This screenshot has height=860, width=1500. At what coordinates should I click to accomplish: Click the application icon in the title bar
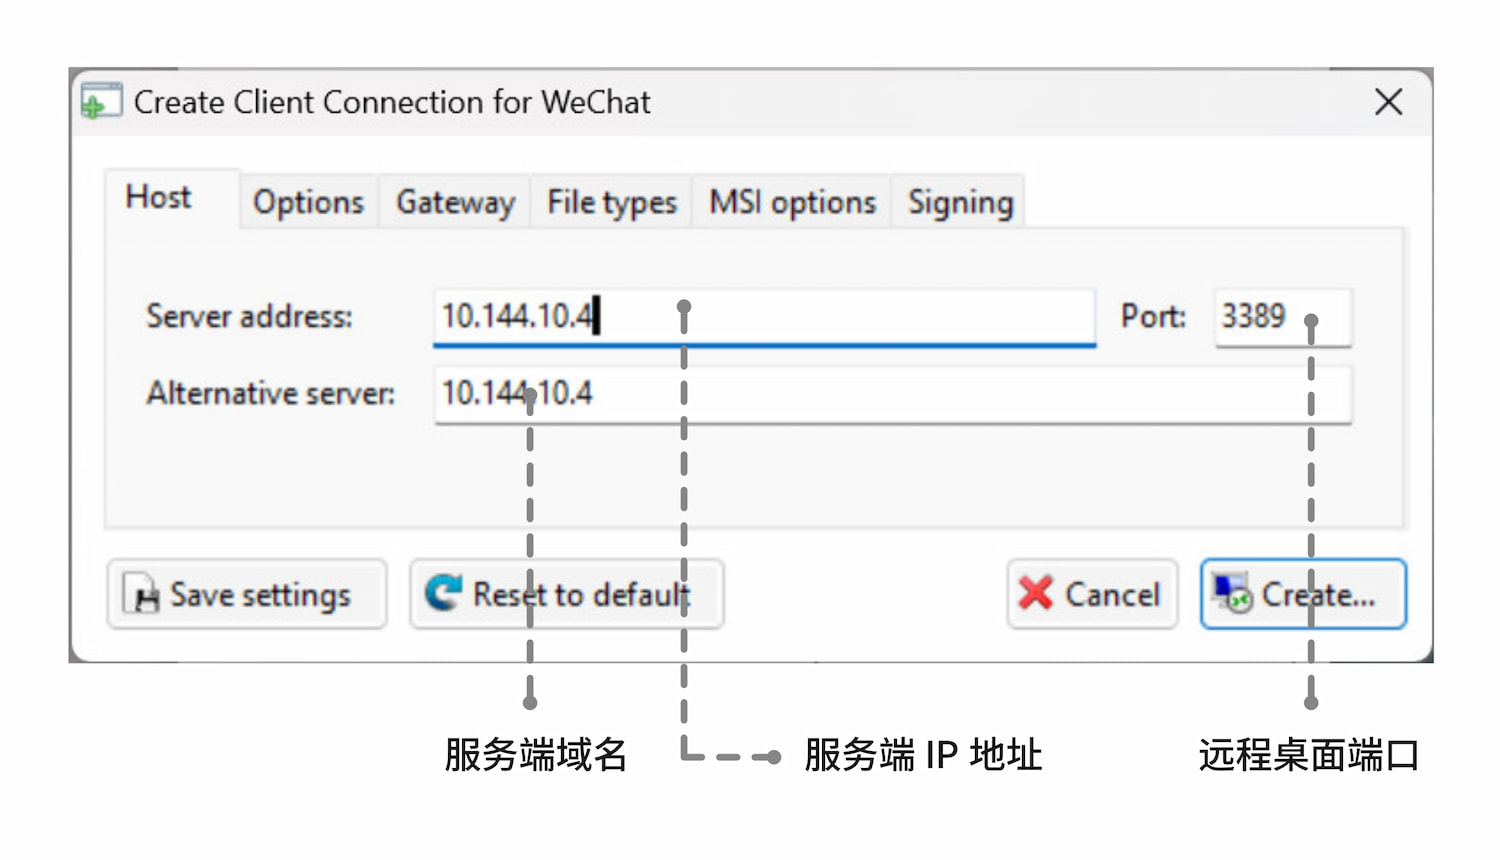click(100, 101)
